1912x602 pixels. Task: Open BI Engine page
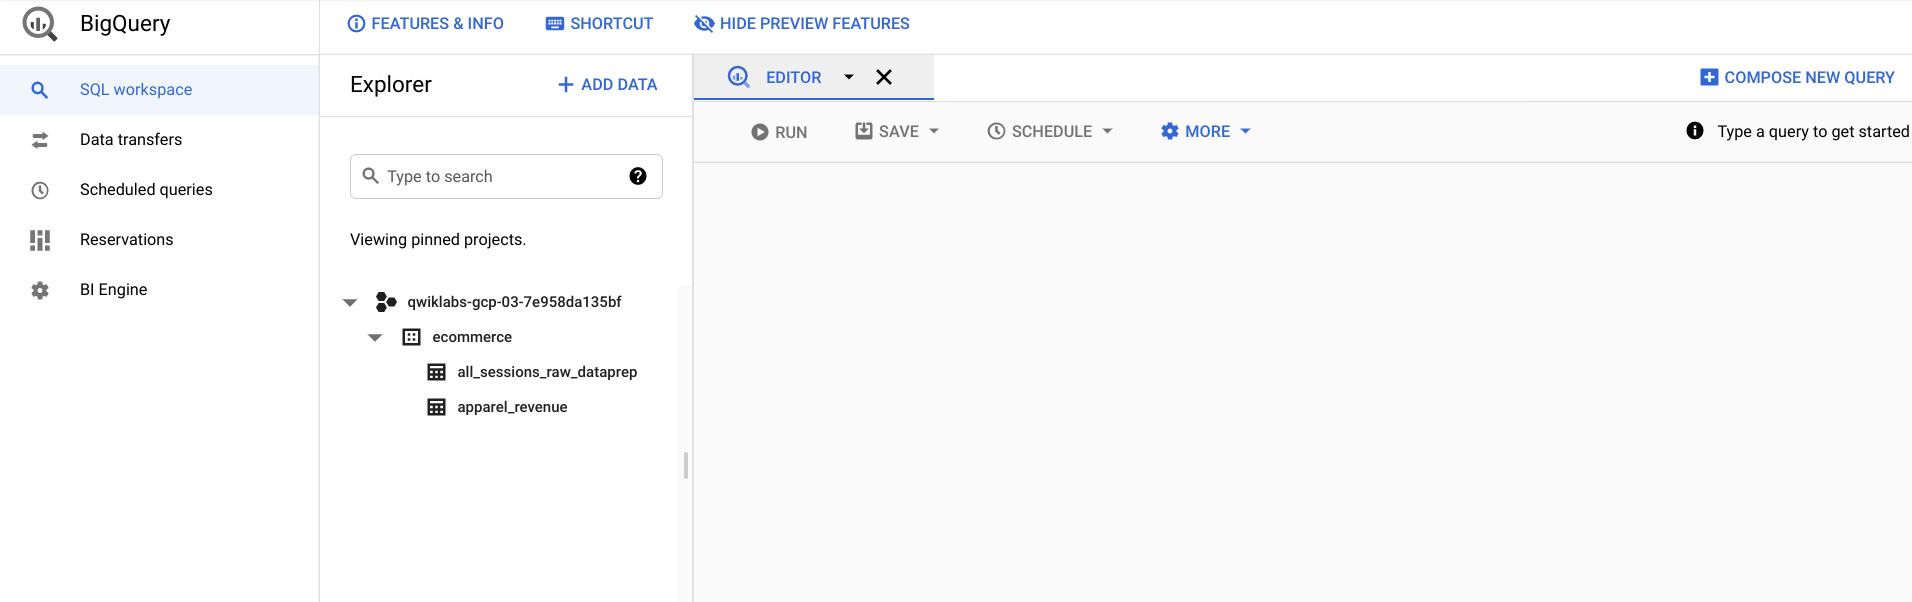(159, 290)
